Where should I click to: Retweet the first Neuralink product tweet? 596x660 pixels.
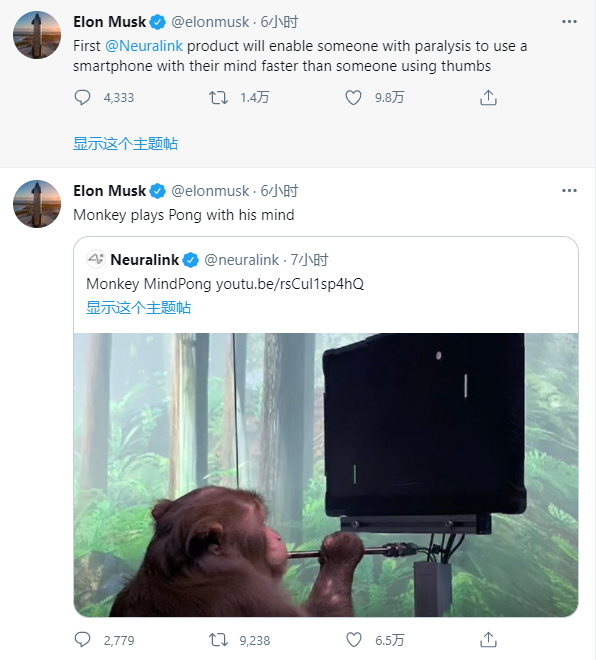coord(218,98)
